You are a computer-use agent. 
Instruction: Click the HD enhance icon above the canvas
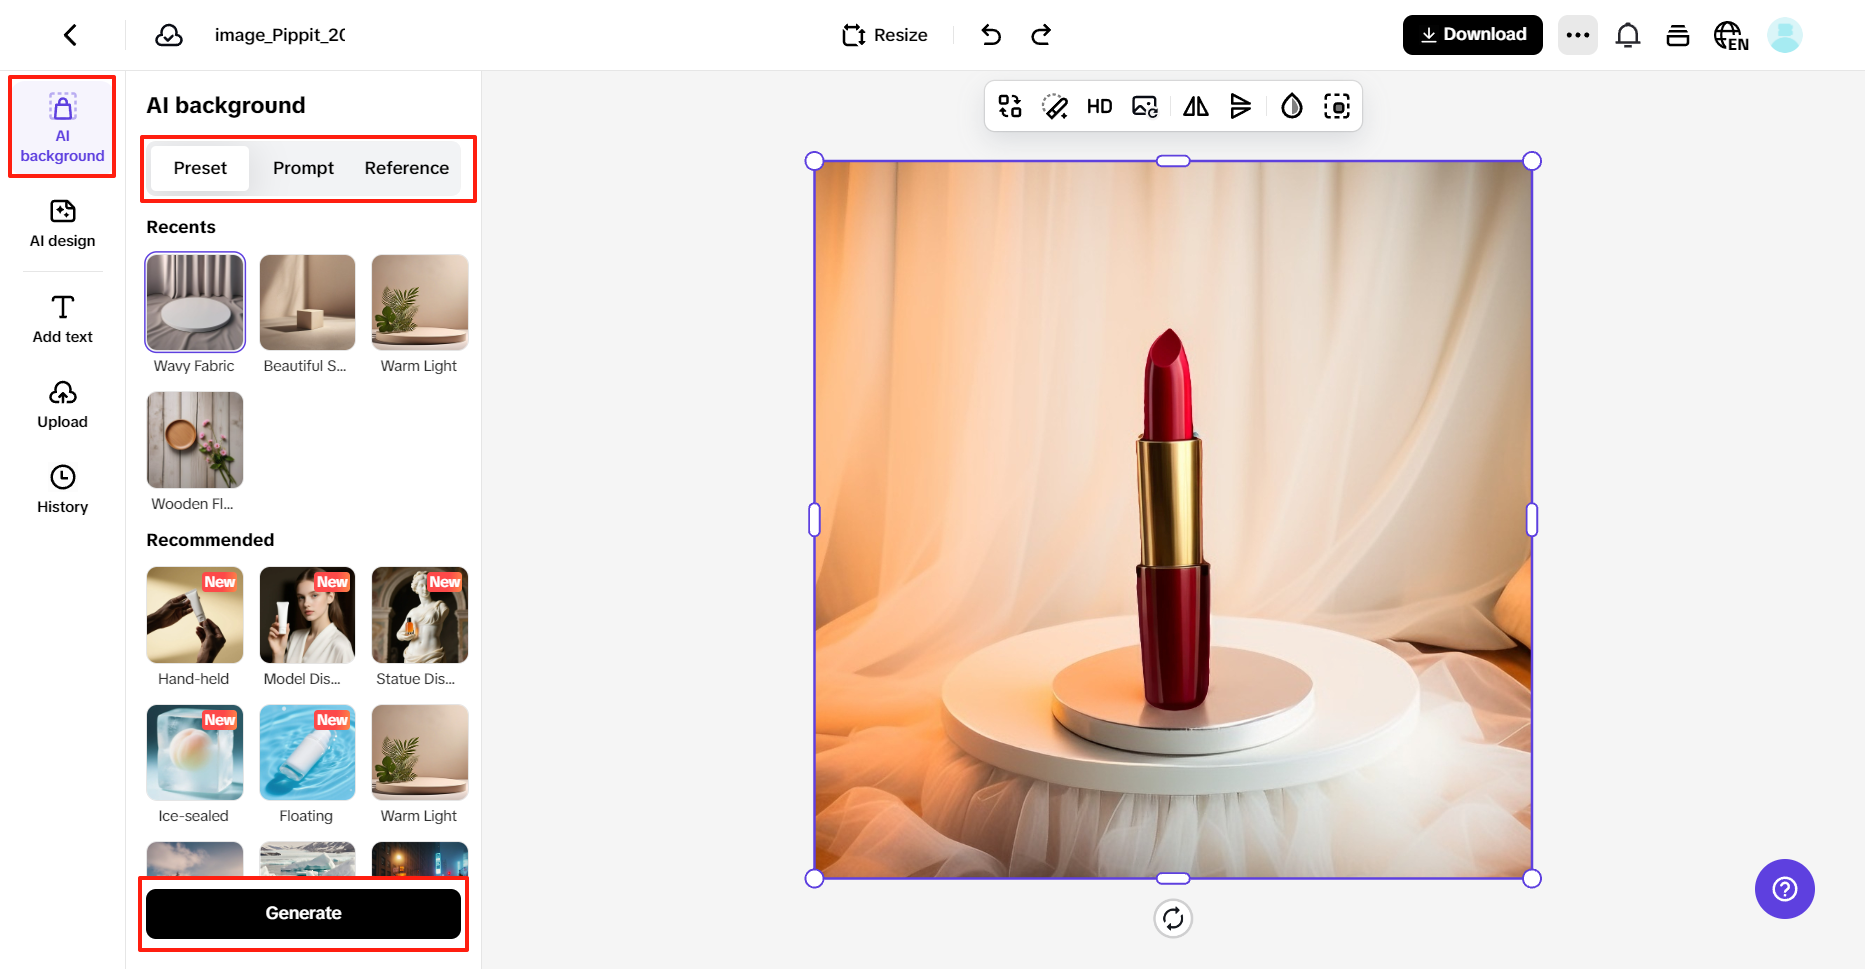[1099, 106]
